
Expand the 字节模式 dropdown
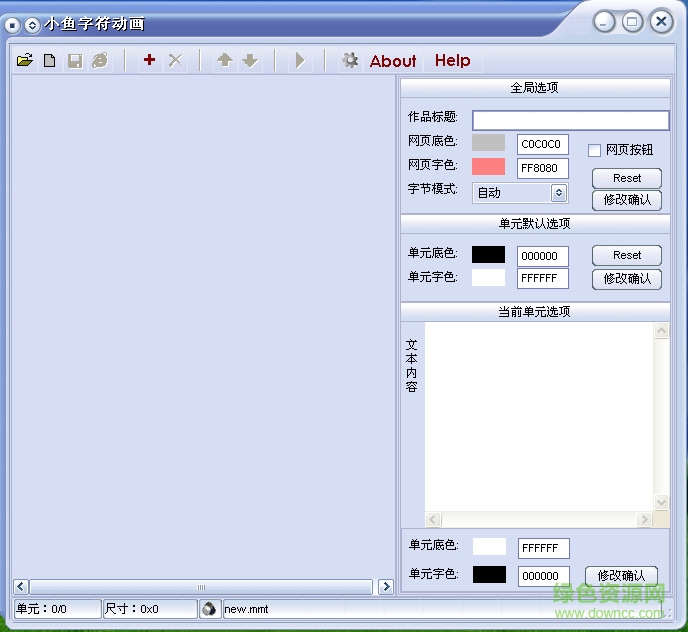pyautogui.click(x=558, y=193)
